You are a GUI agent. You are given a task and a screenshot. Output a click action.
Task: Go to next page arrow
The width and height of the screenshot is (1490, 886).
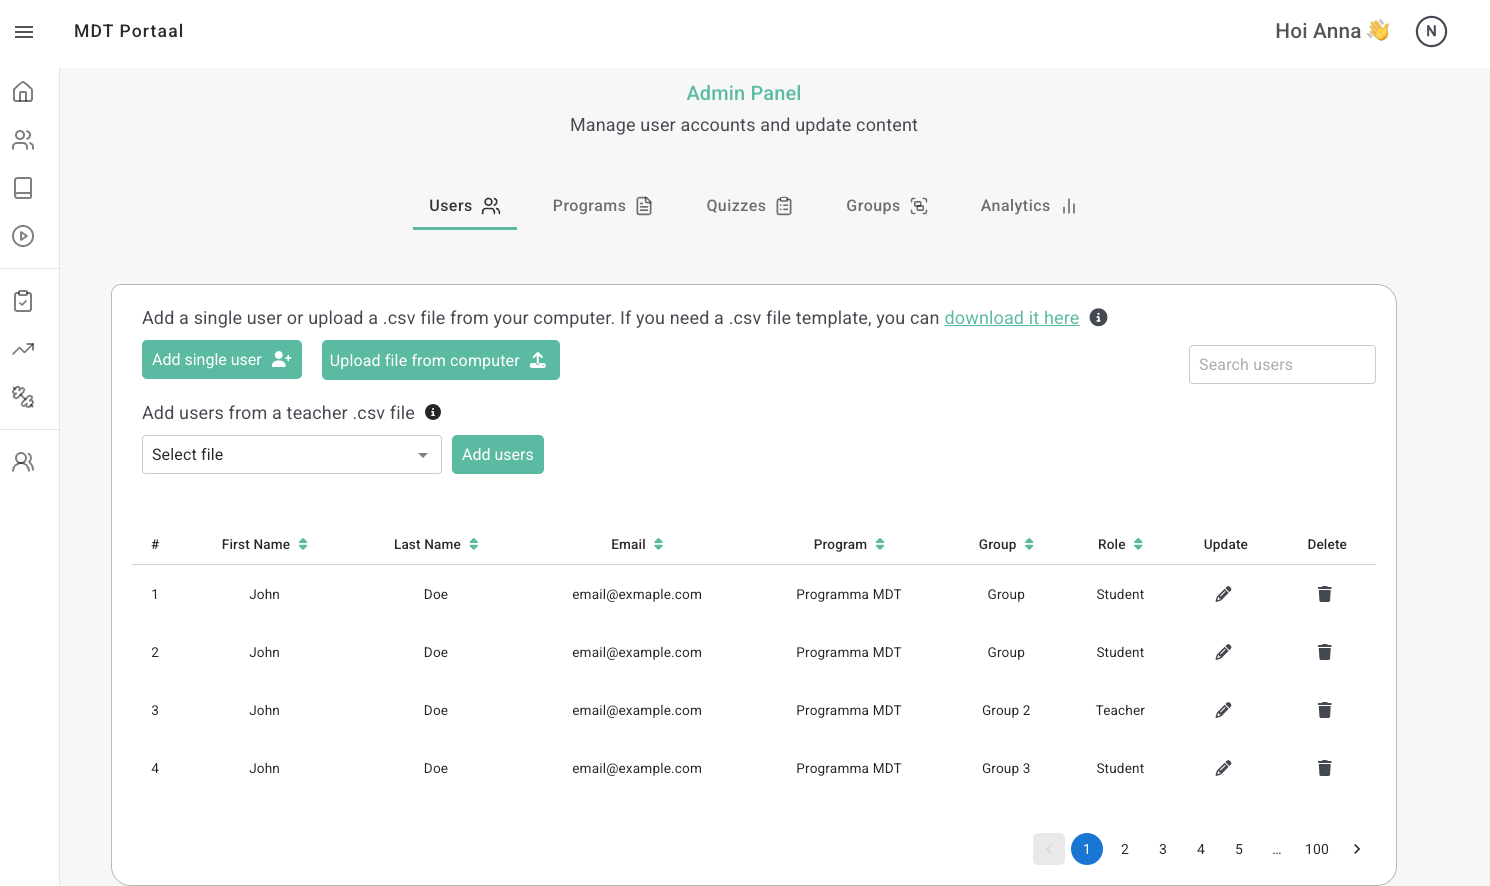click(x=1357, y=849)
